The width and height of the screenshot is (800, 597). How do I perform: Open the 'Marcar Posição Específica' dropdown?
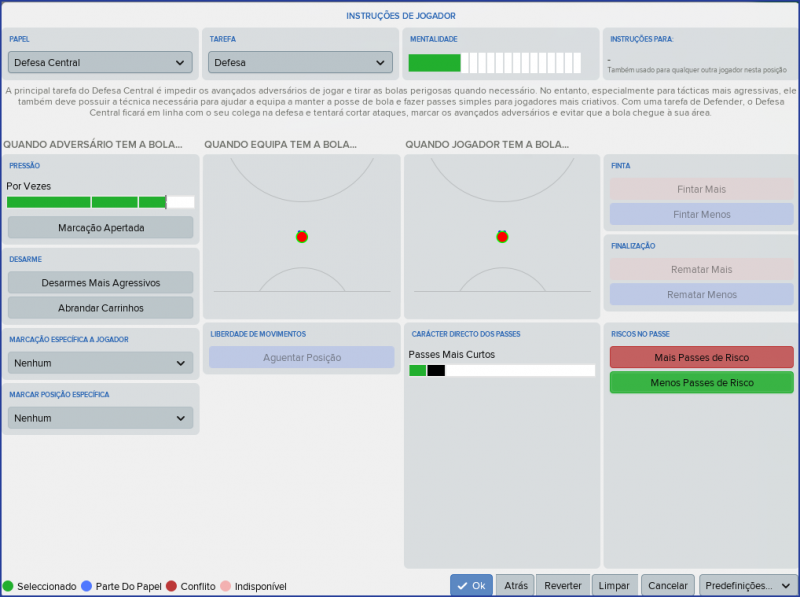(x=100, y=418)
